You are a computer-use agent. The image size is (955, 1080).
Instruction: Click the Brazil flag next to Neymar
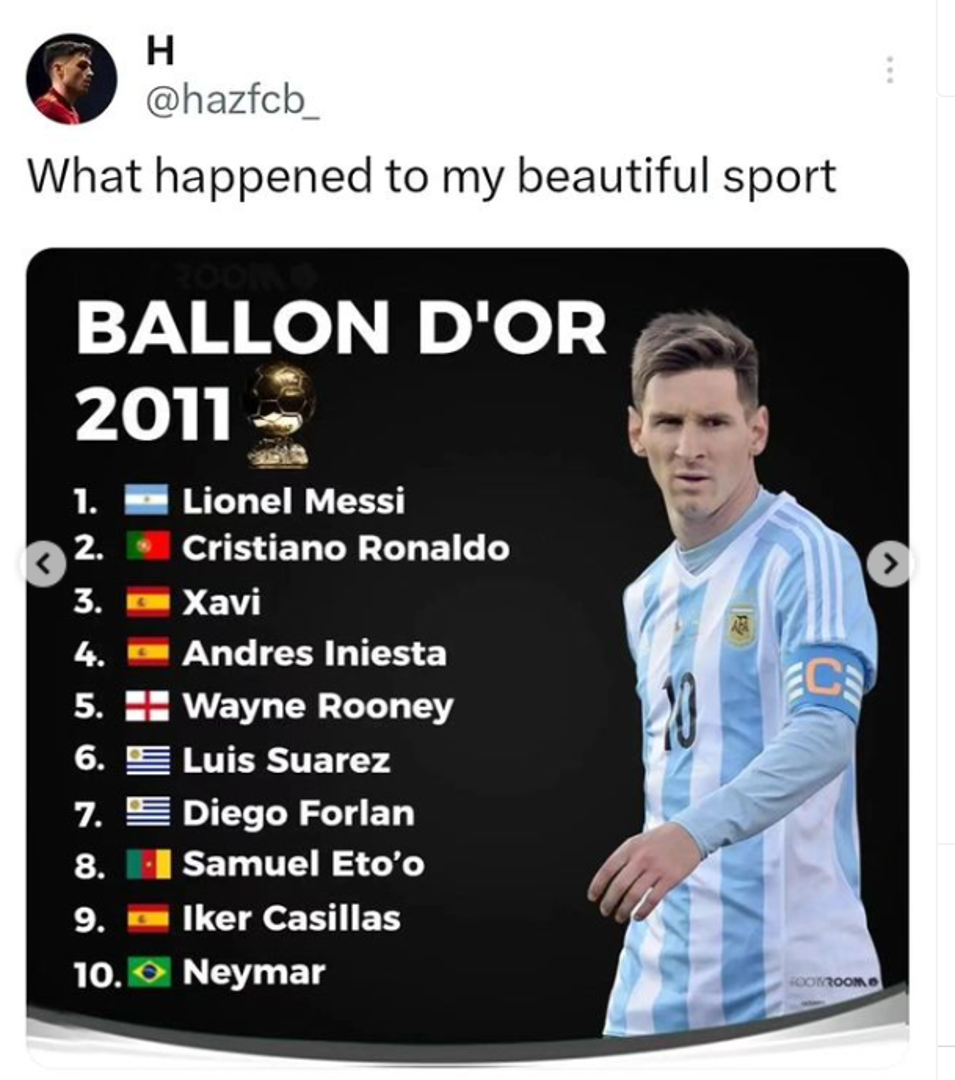pos(150,972)
